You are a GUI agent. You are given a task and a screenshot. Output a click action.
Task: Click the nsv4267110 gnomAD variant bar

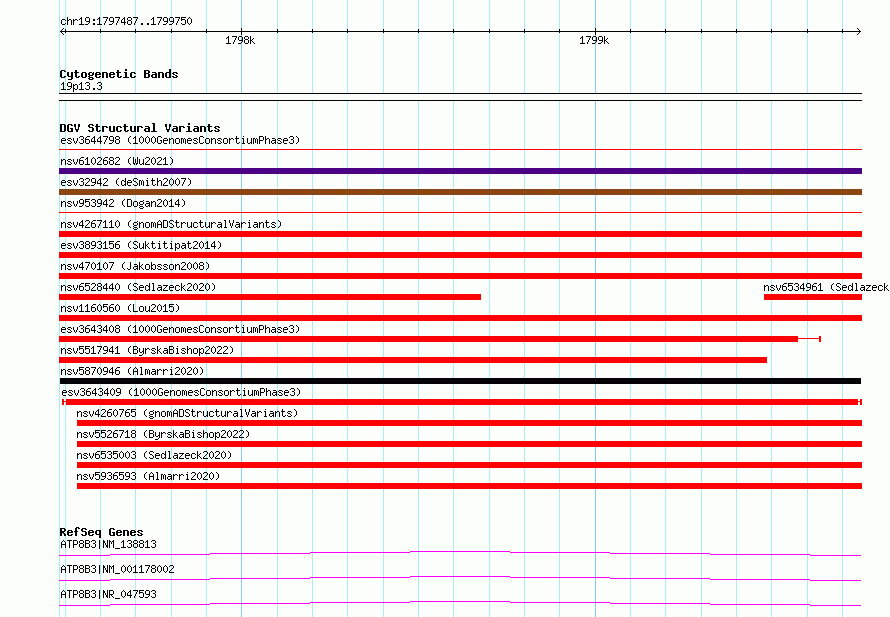(x=460, y=234)
